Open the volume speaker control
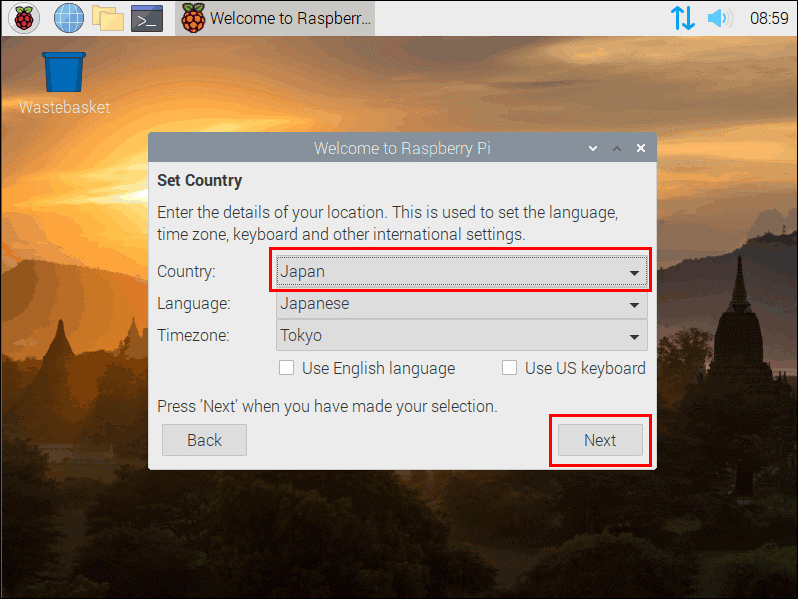Screen dimensions: 798x599 tap(720, 18)
